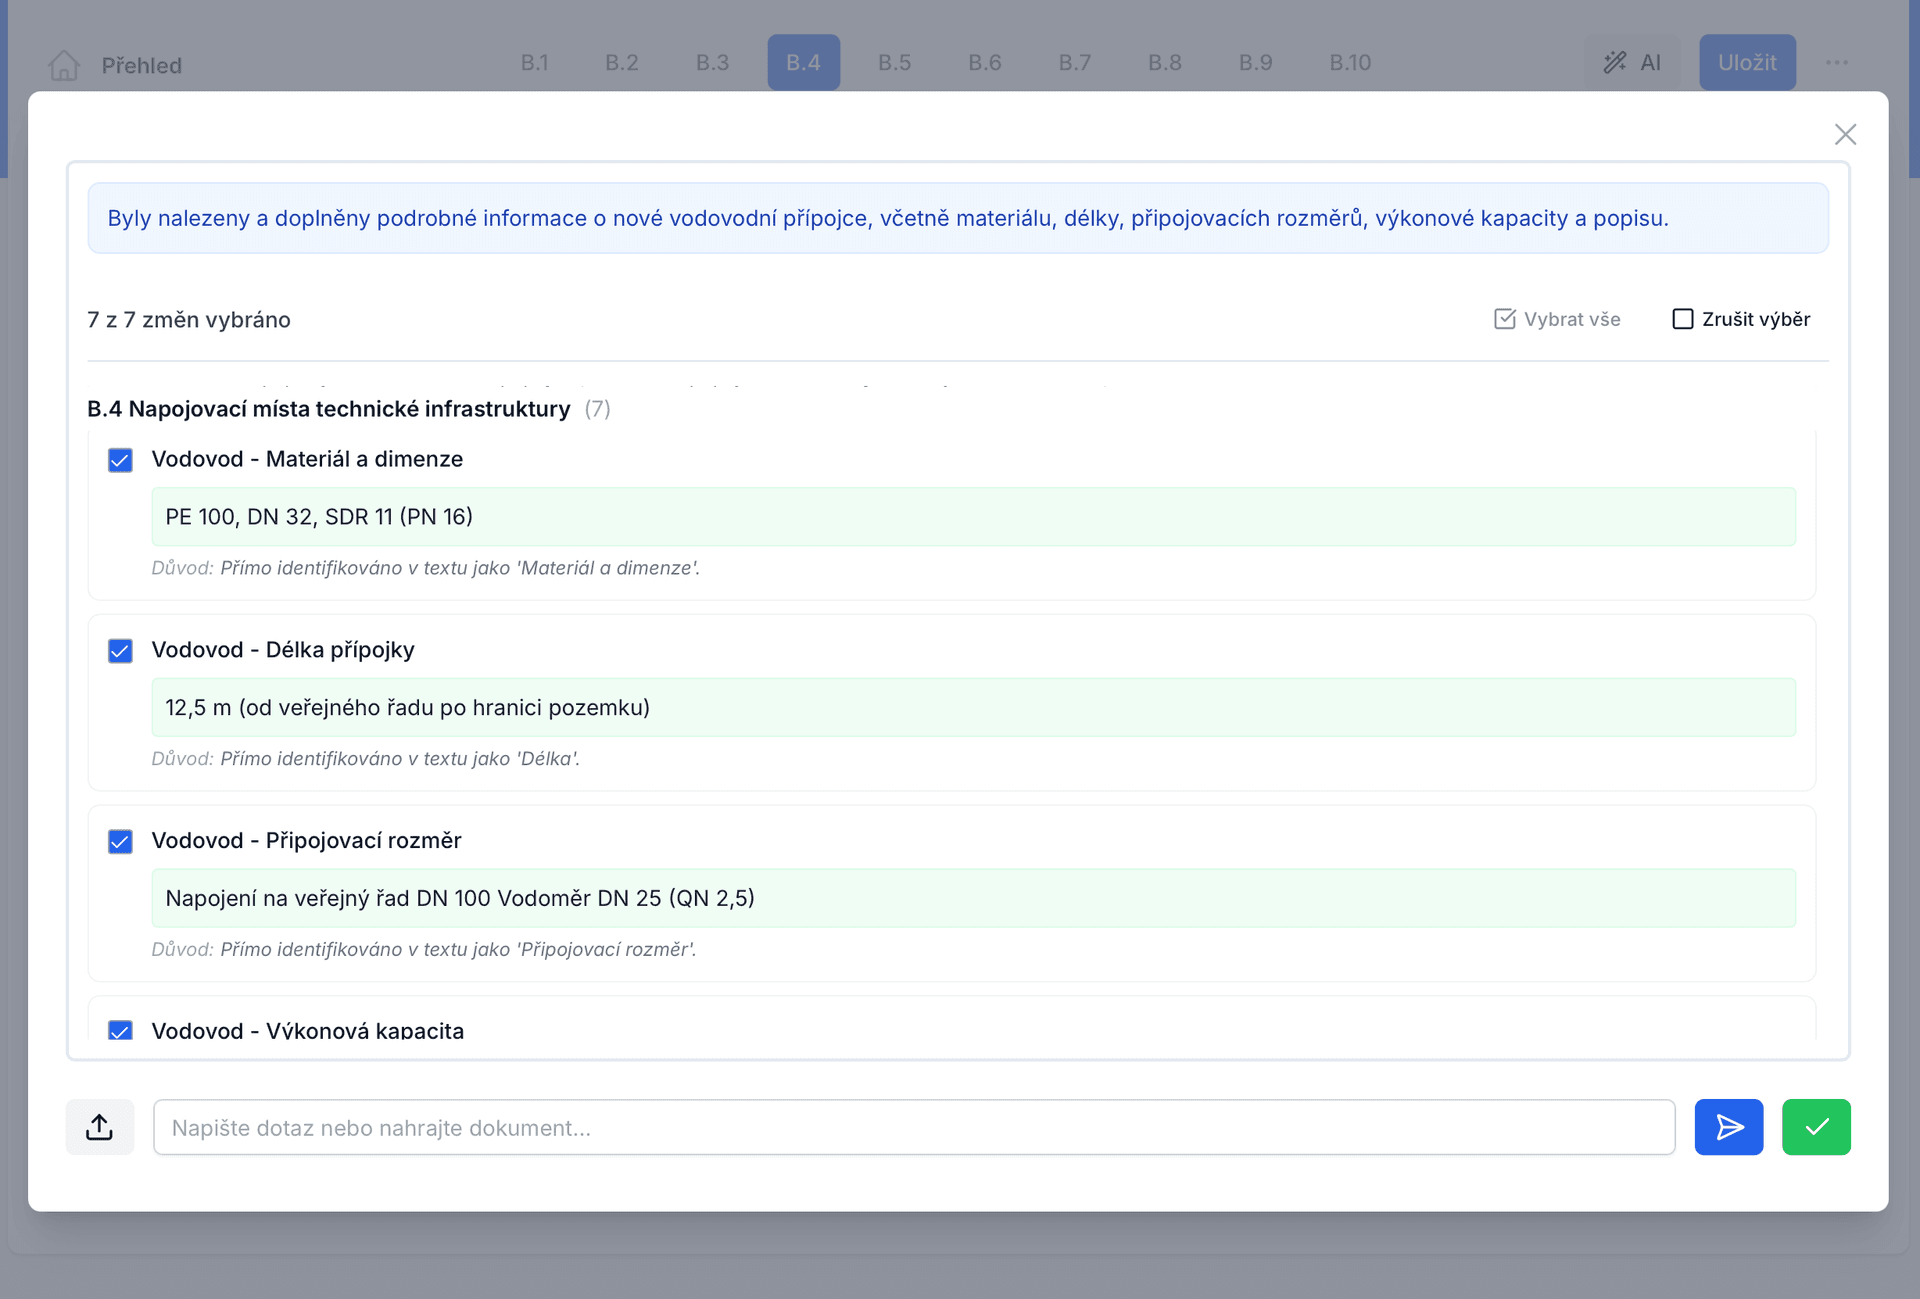Viewport: 1920px width, 1299px height.
Task: Open the three-dot more options menu
Action: (x=1836, y=63)
